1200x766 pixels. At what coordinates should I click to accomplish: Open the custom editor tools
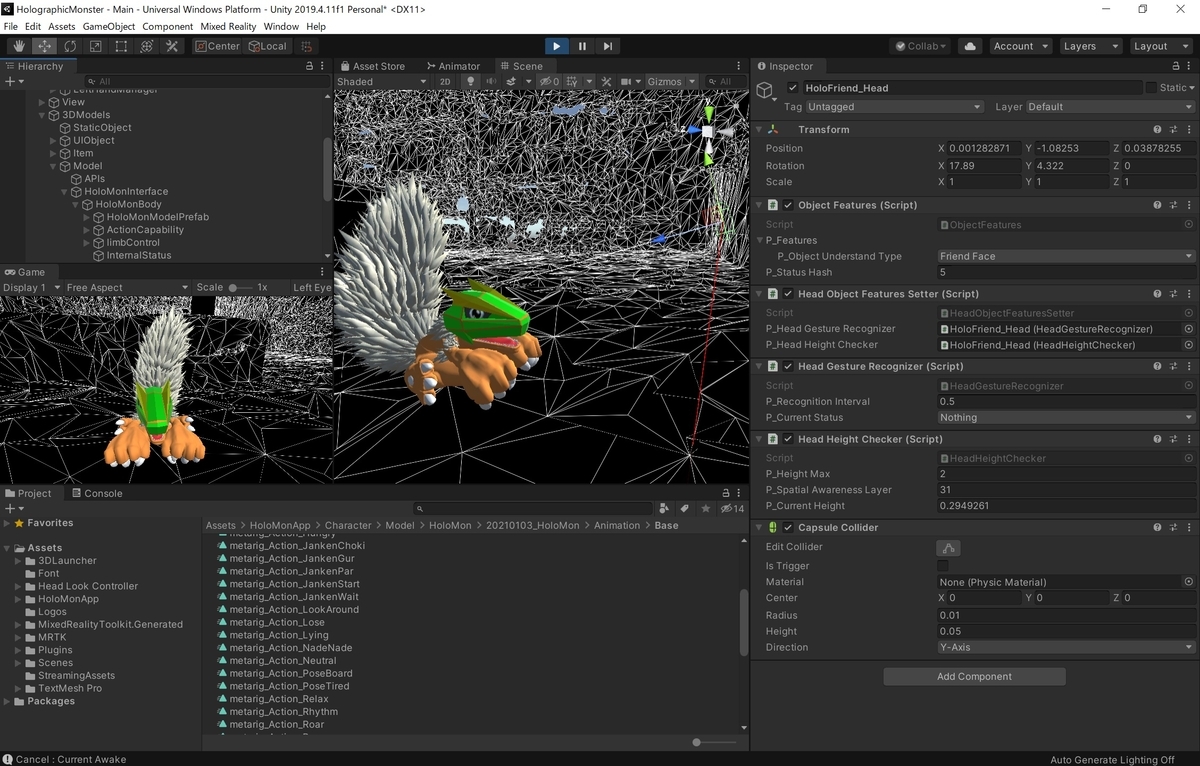pyautogui.click(x=172, y=46)
